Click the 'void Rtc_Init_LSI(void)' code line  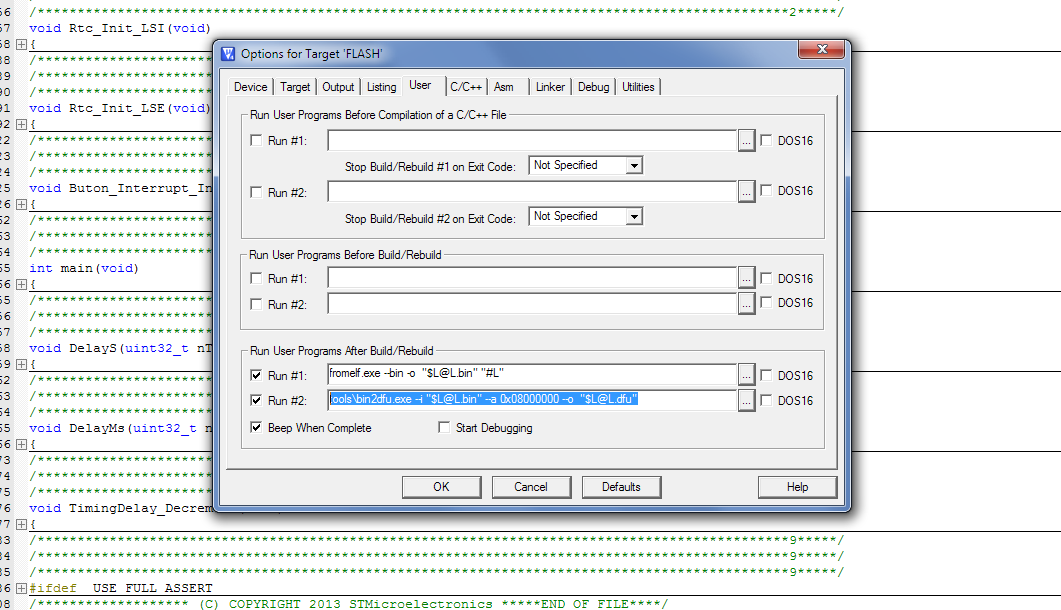[x=120, y=28]
